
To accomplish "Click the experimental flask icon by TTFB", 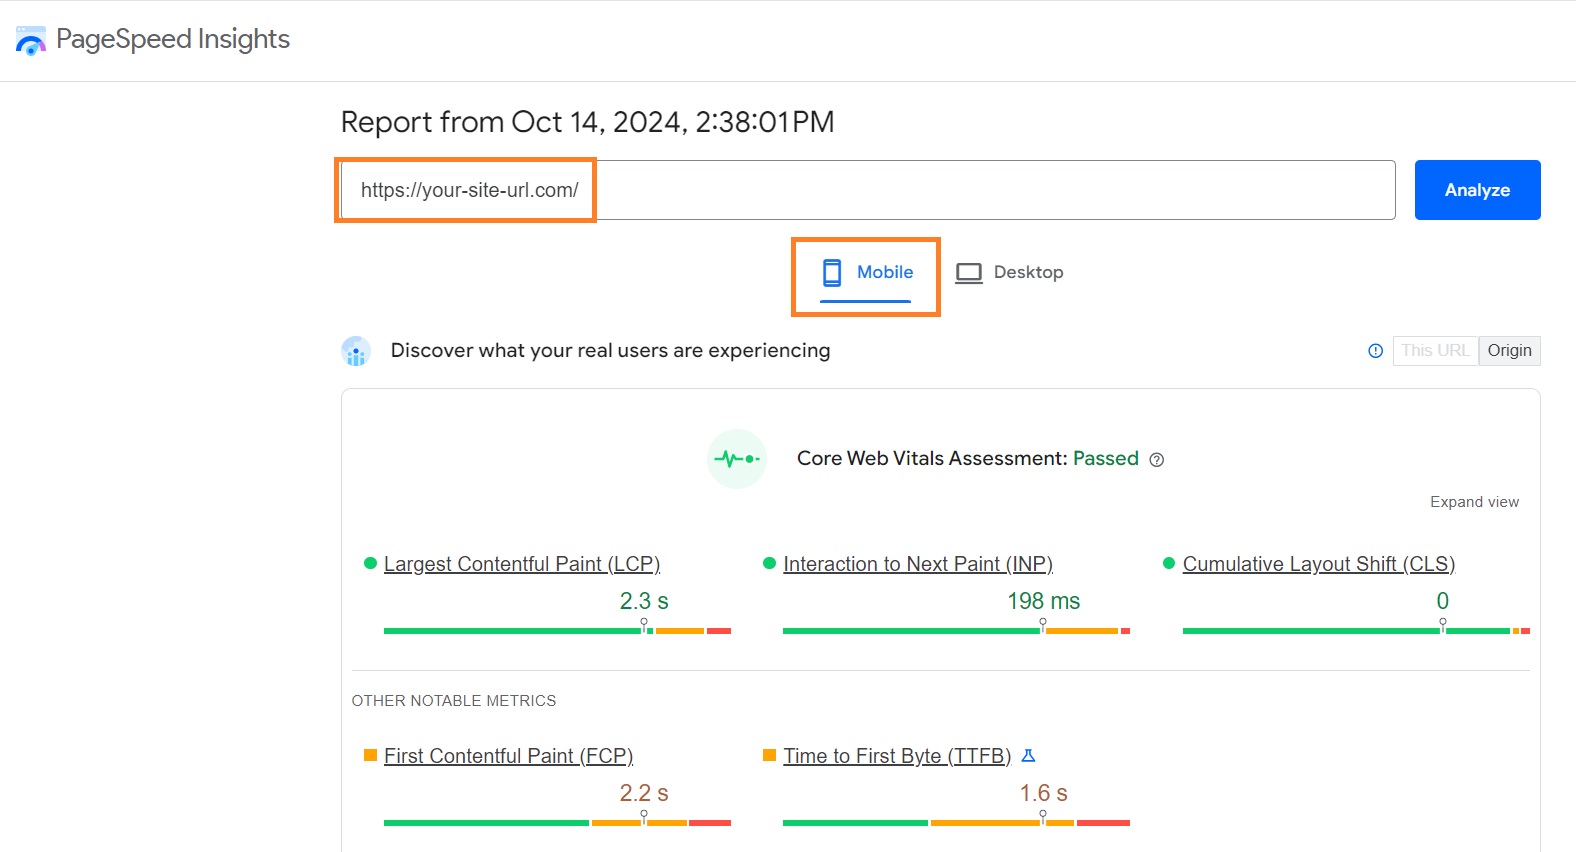I will point(1028,756).
